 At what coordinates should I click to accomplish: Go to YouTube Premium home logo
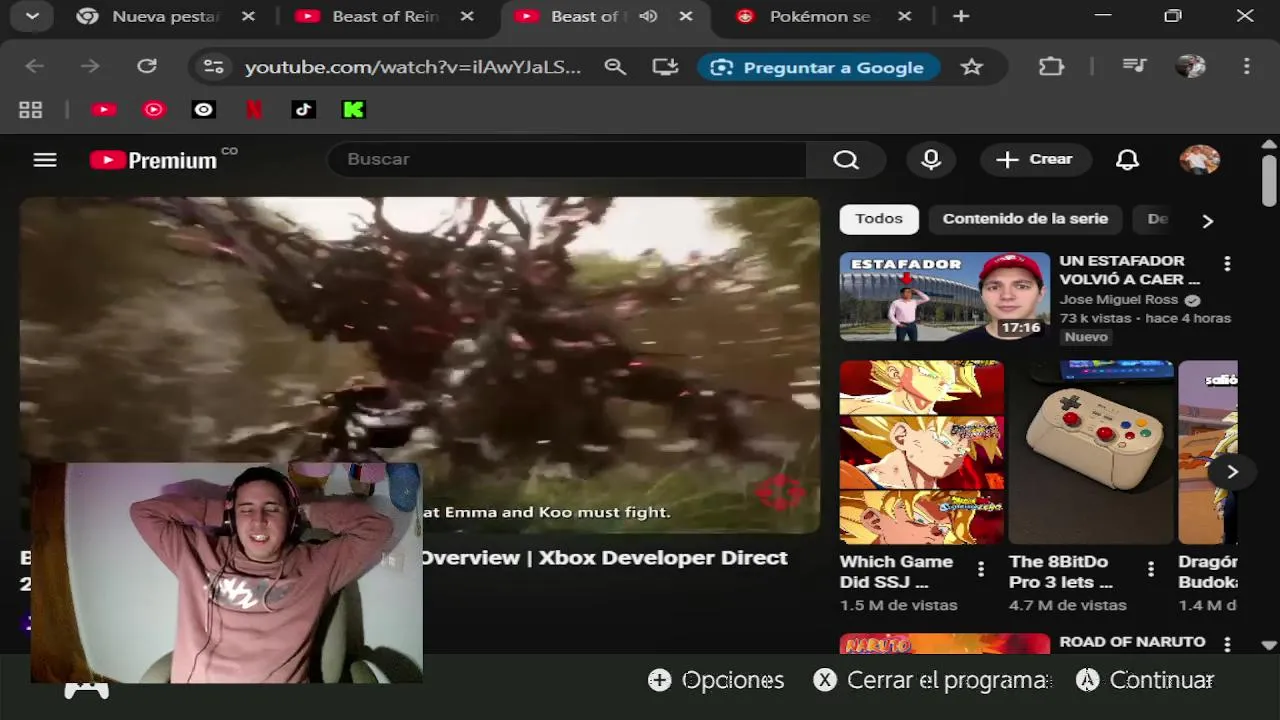153,160
